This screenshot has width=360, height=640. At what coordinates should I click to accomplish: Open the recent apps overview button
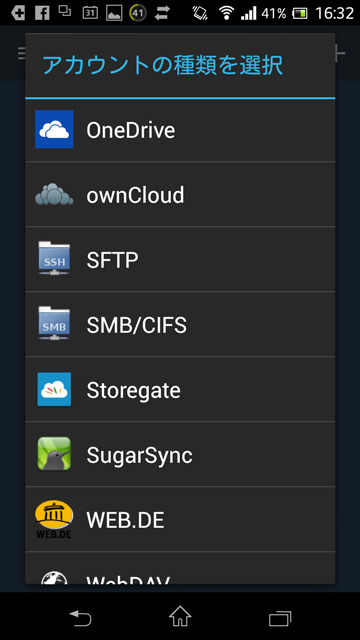tap(280, 618)
